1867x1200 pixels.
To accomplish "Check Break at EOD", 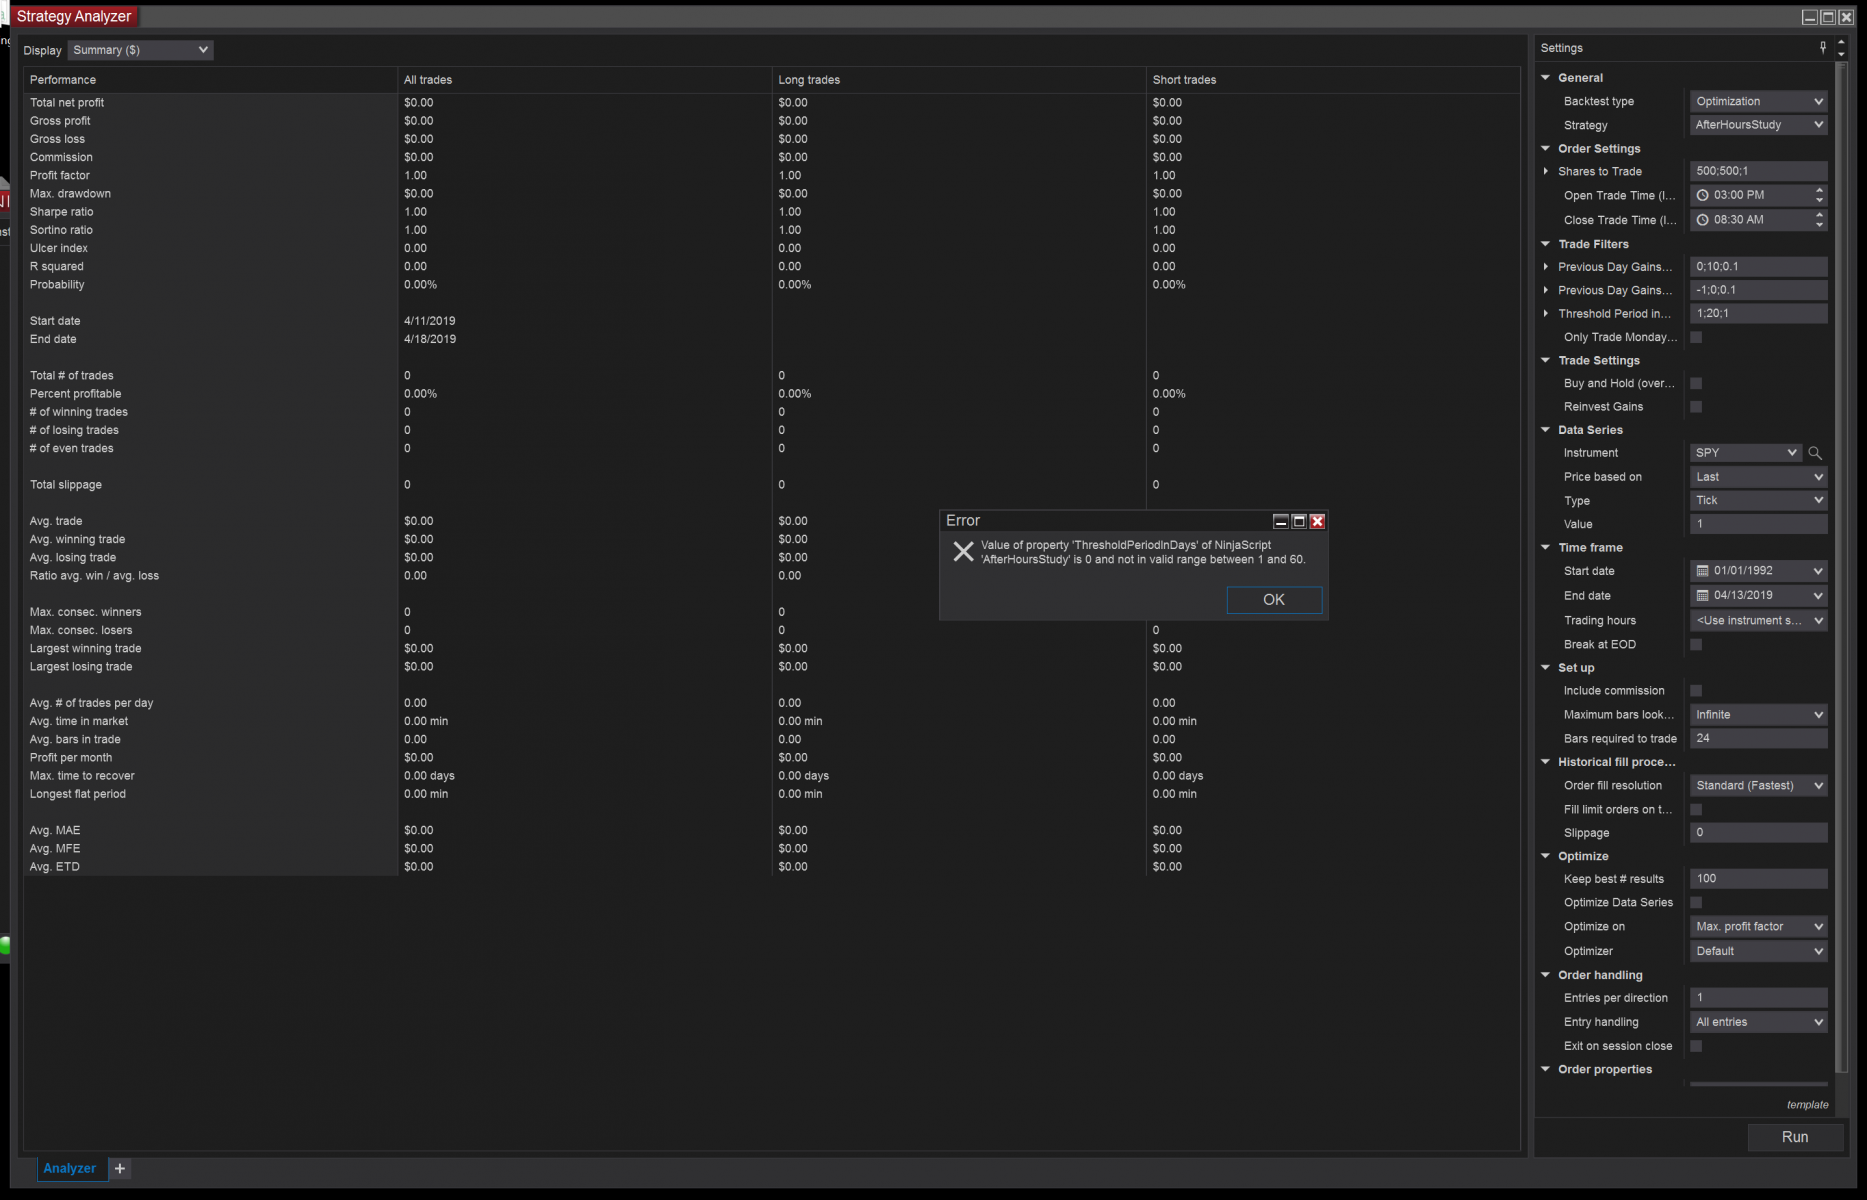I will 1696,645.
